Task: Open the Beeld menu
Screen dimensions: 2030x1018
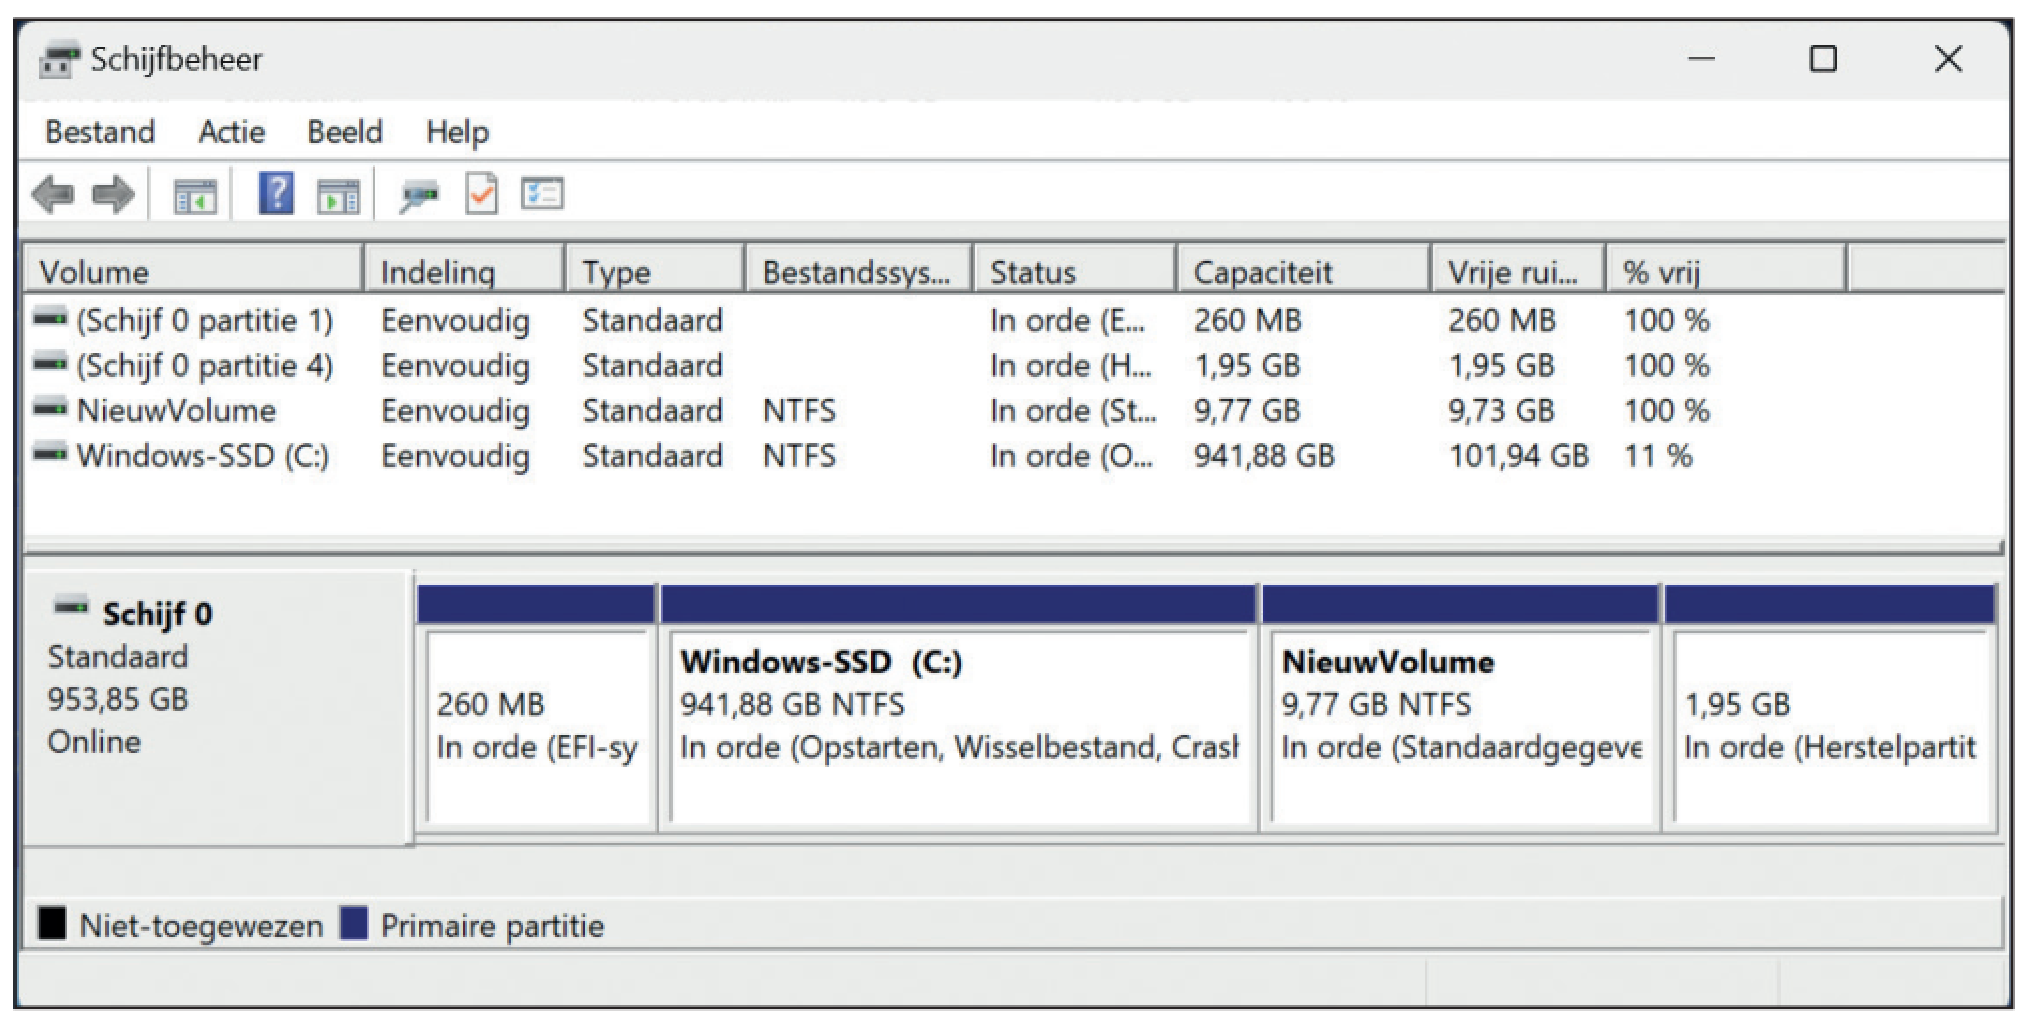Action: click(x=344, y=132)
